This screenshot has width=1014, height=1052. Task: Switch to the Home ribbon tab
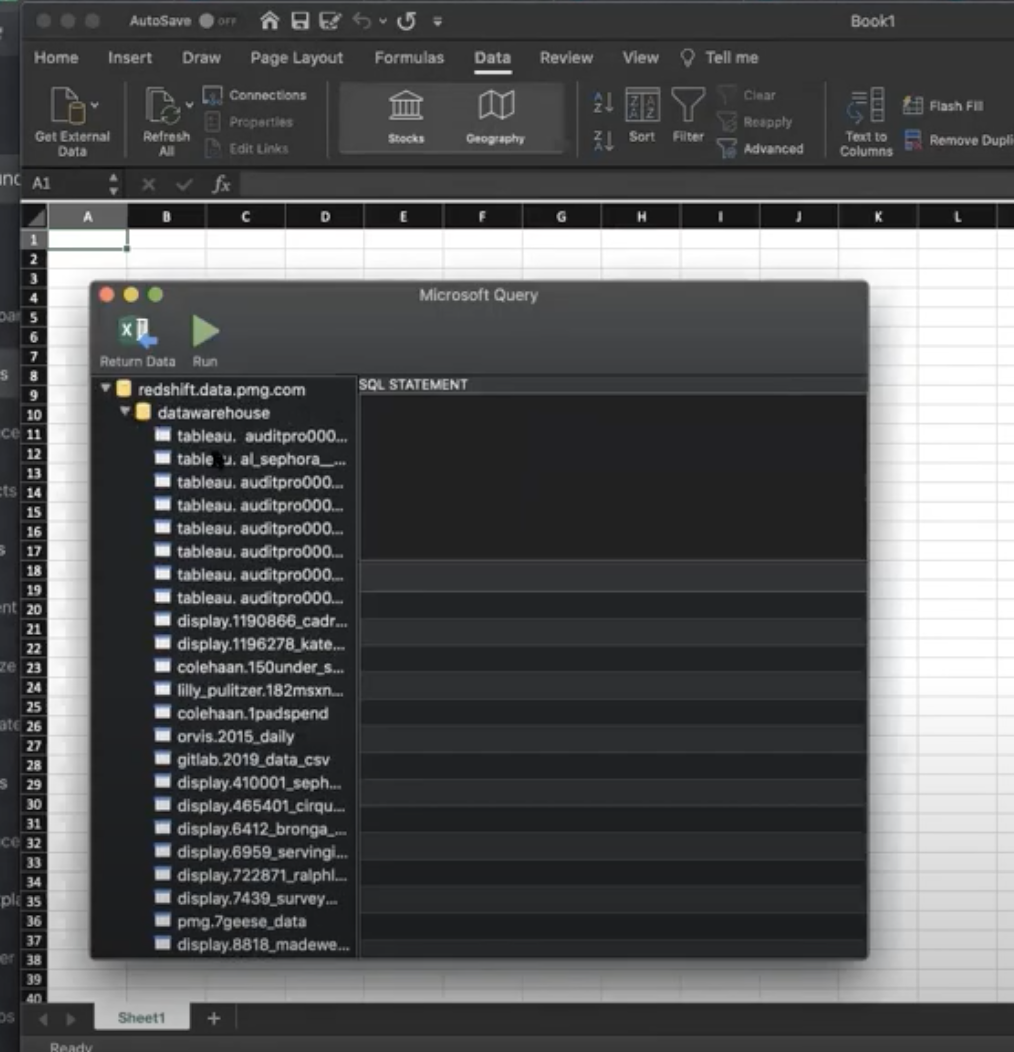coord(56,58)
